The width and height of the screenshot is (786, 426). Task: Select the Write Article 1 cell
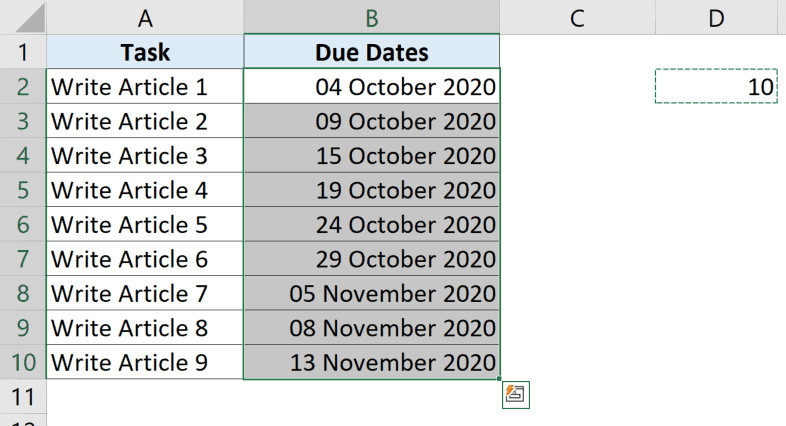point(146,87)
